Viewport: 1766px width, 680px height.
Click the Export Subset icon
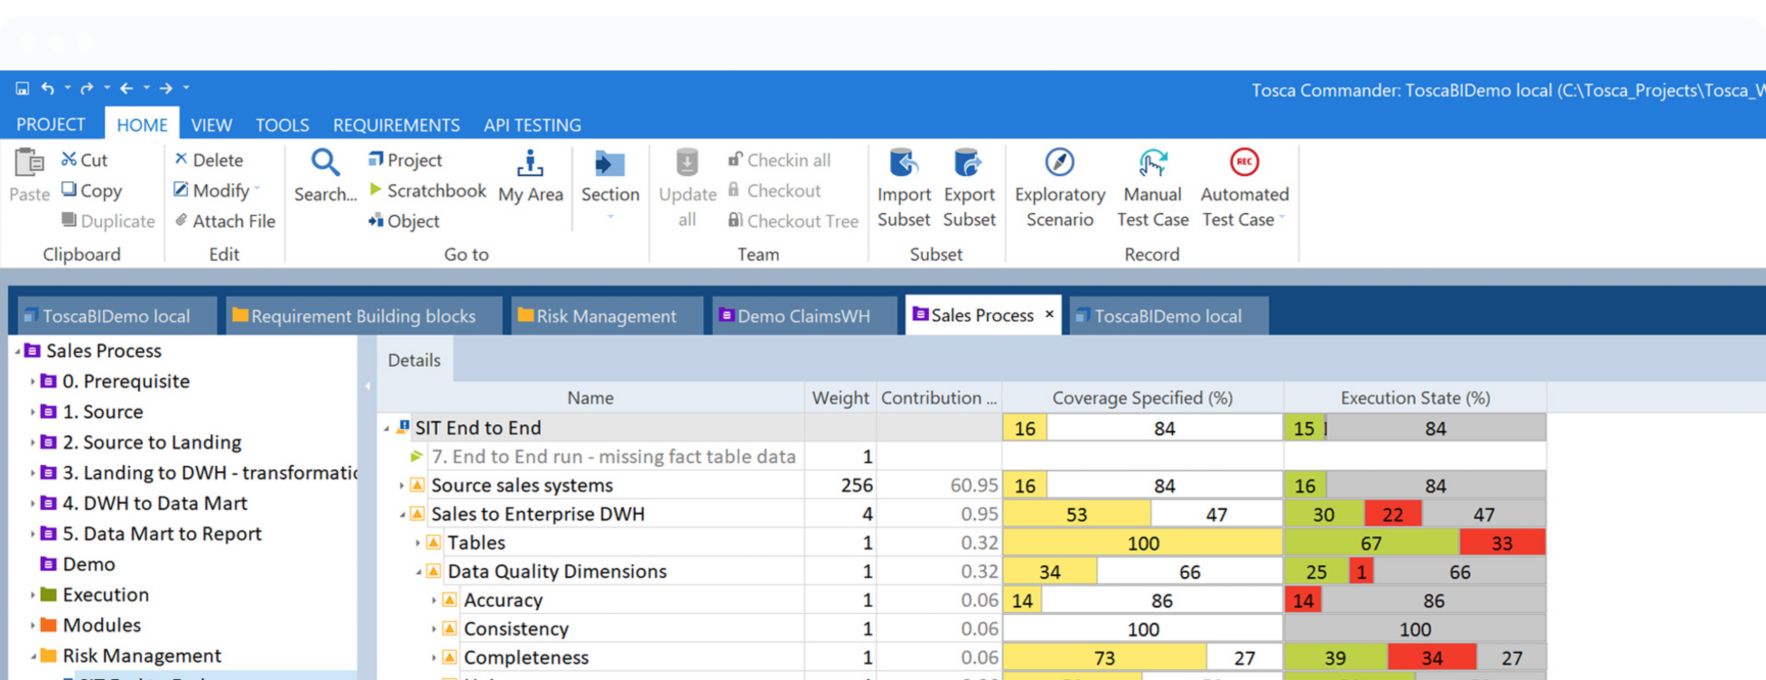(x=968, y=163)
